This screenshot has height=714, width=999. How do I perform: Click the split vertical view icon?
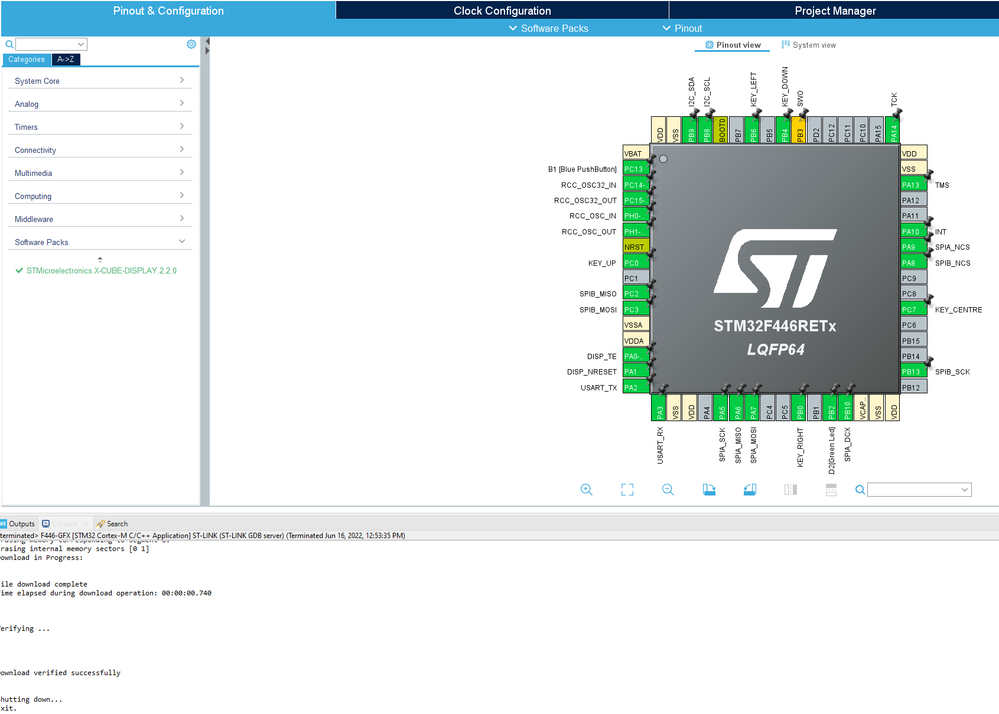[791, 489]
